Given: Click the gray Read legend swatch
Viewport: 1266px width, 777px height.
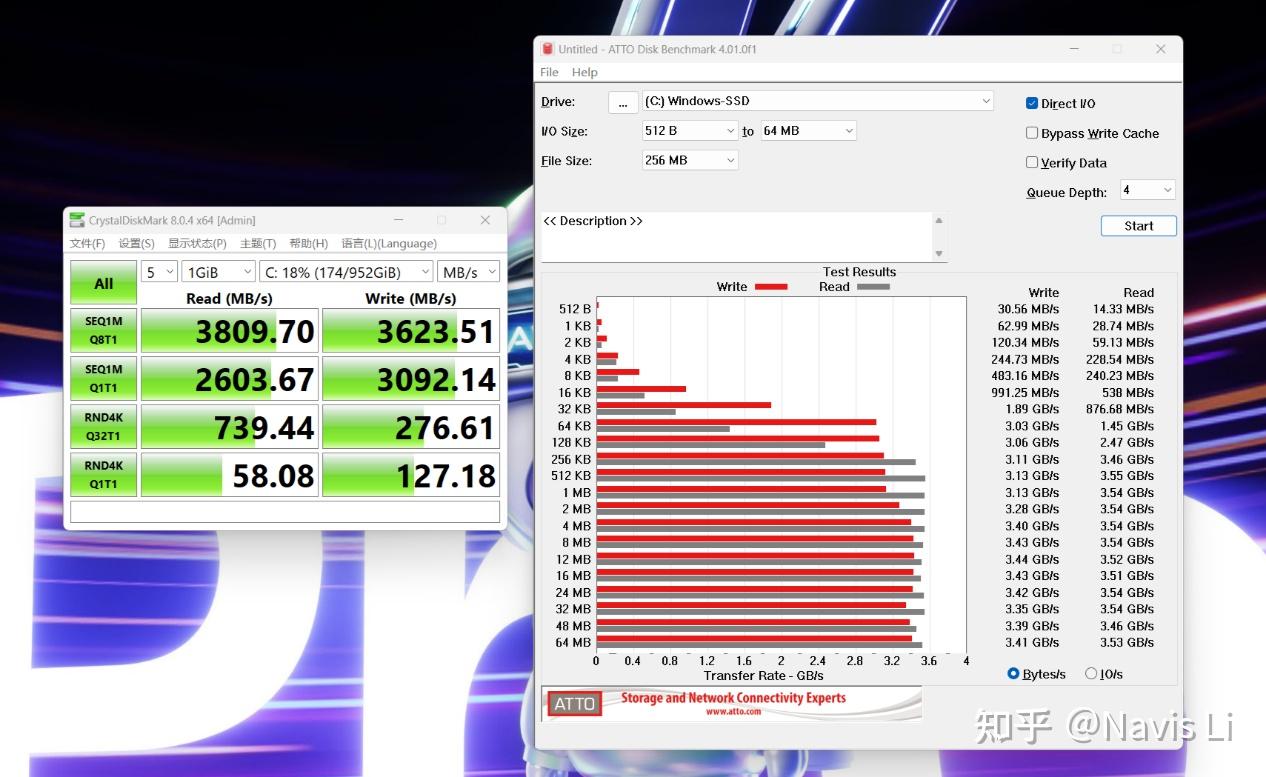Looking at the screenshot, I should (x=873, y=287).
